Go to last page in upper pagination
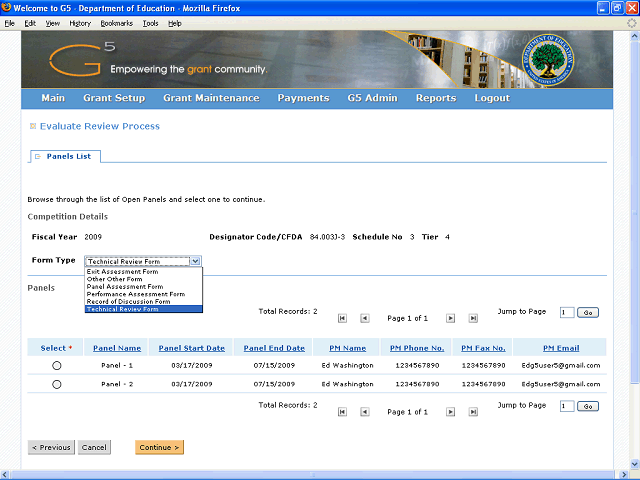640x480 pixels. click(473, 318)
